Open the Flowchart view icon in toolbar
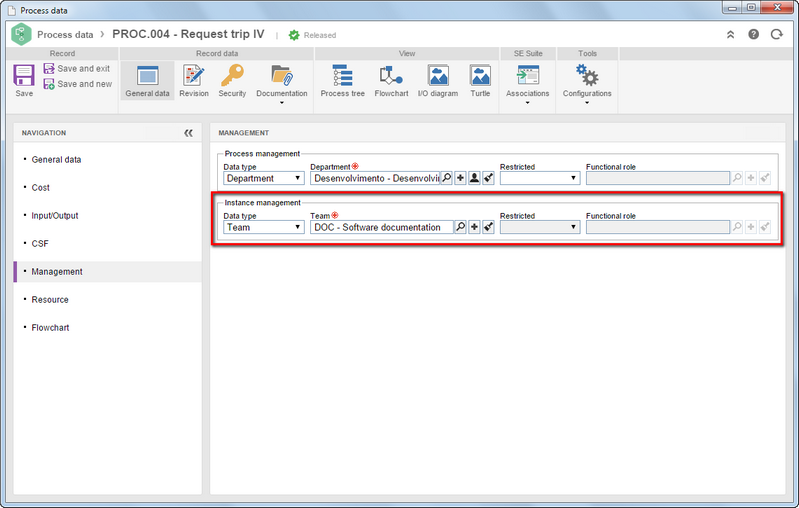 (391, 81)
